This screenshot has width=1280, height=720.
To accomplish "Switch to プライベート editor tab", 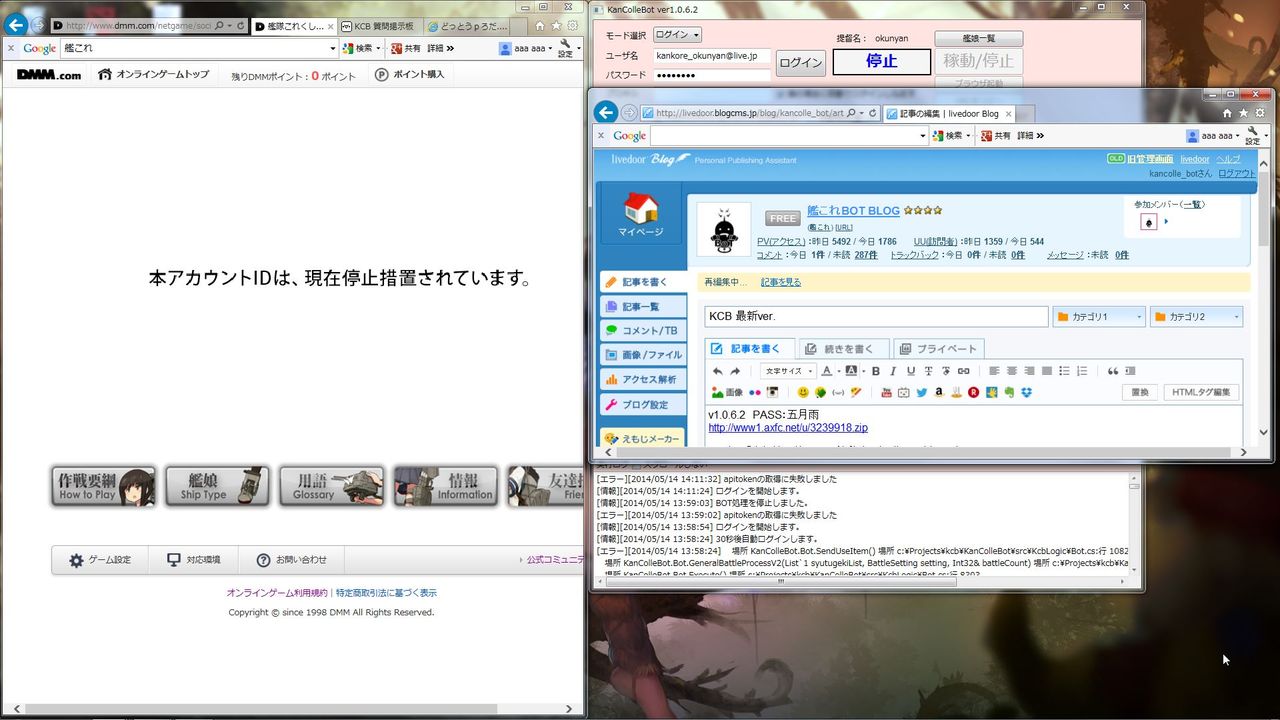I will [938, 349].
